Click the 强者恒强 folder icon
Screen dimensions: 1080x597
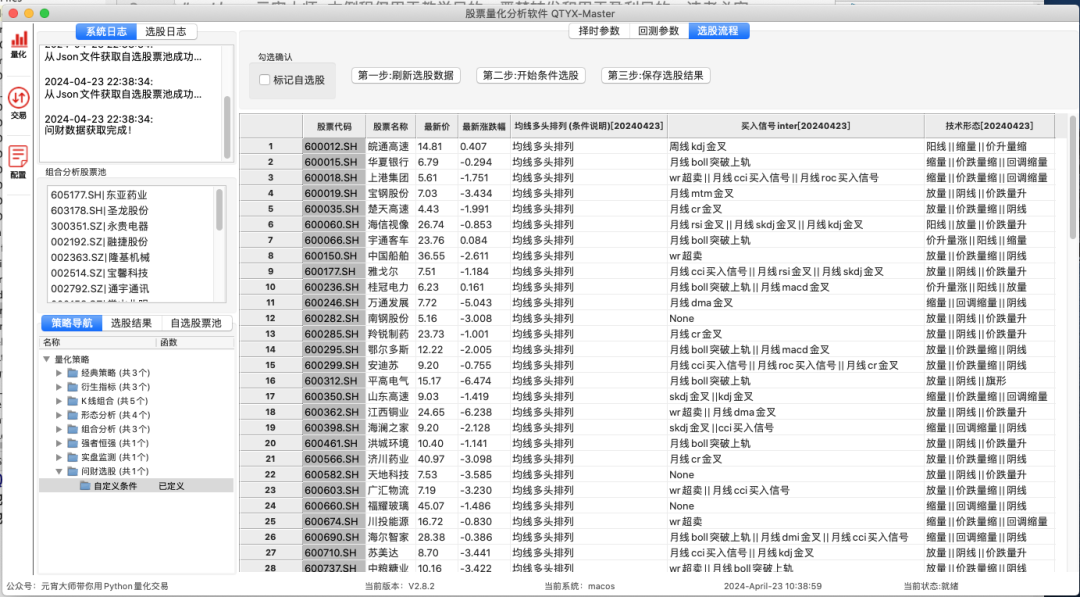[x=72, y=443]
